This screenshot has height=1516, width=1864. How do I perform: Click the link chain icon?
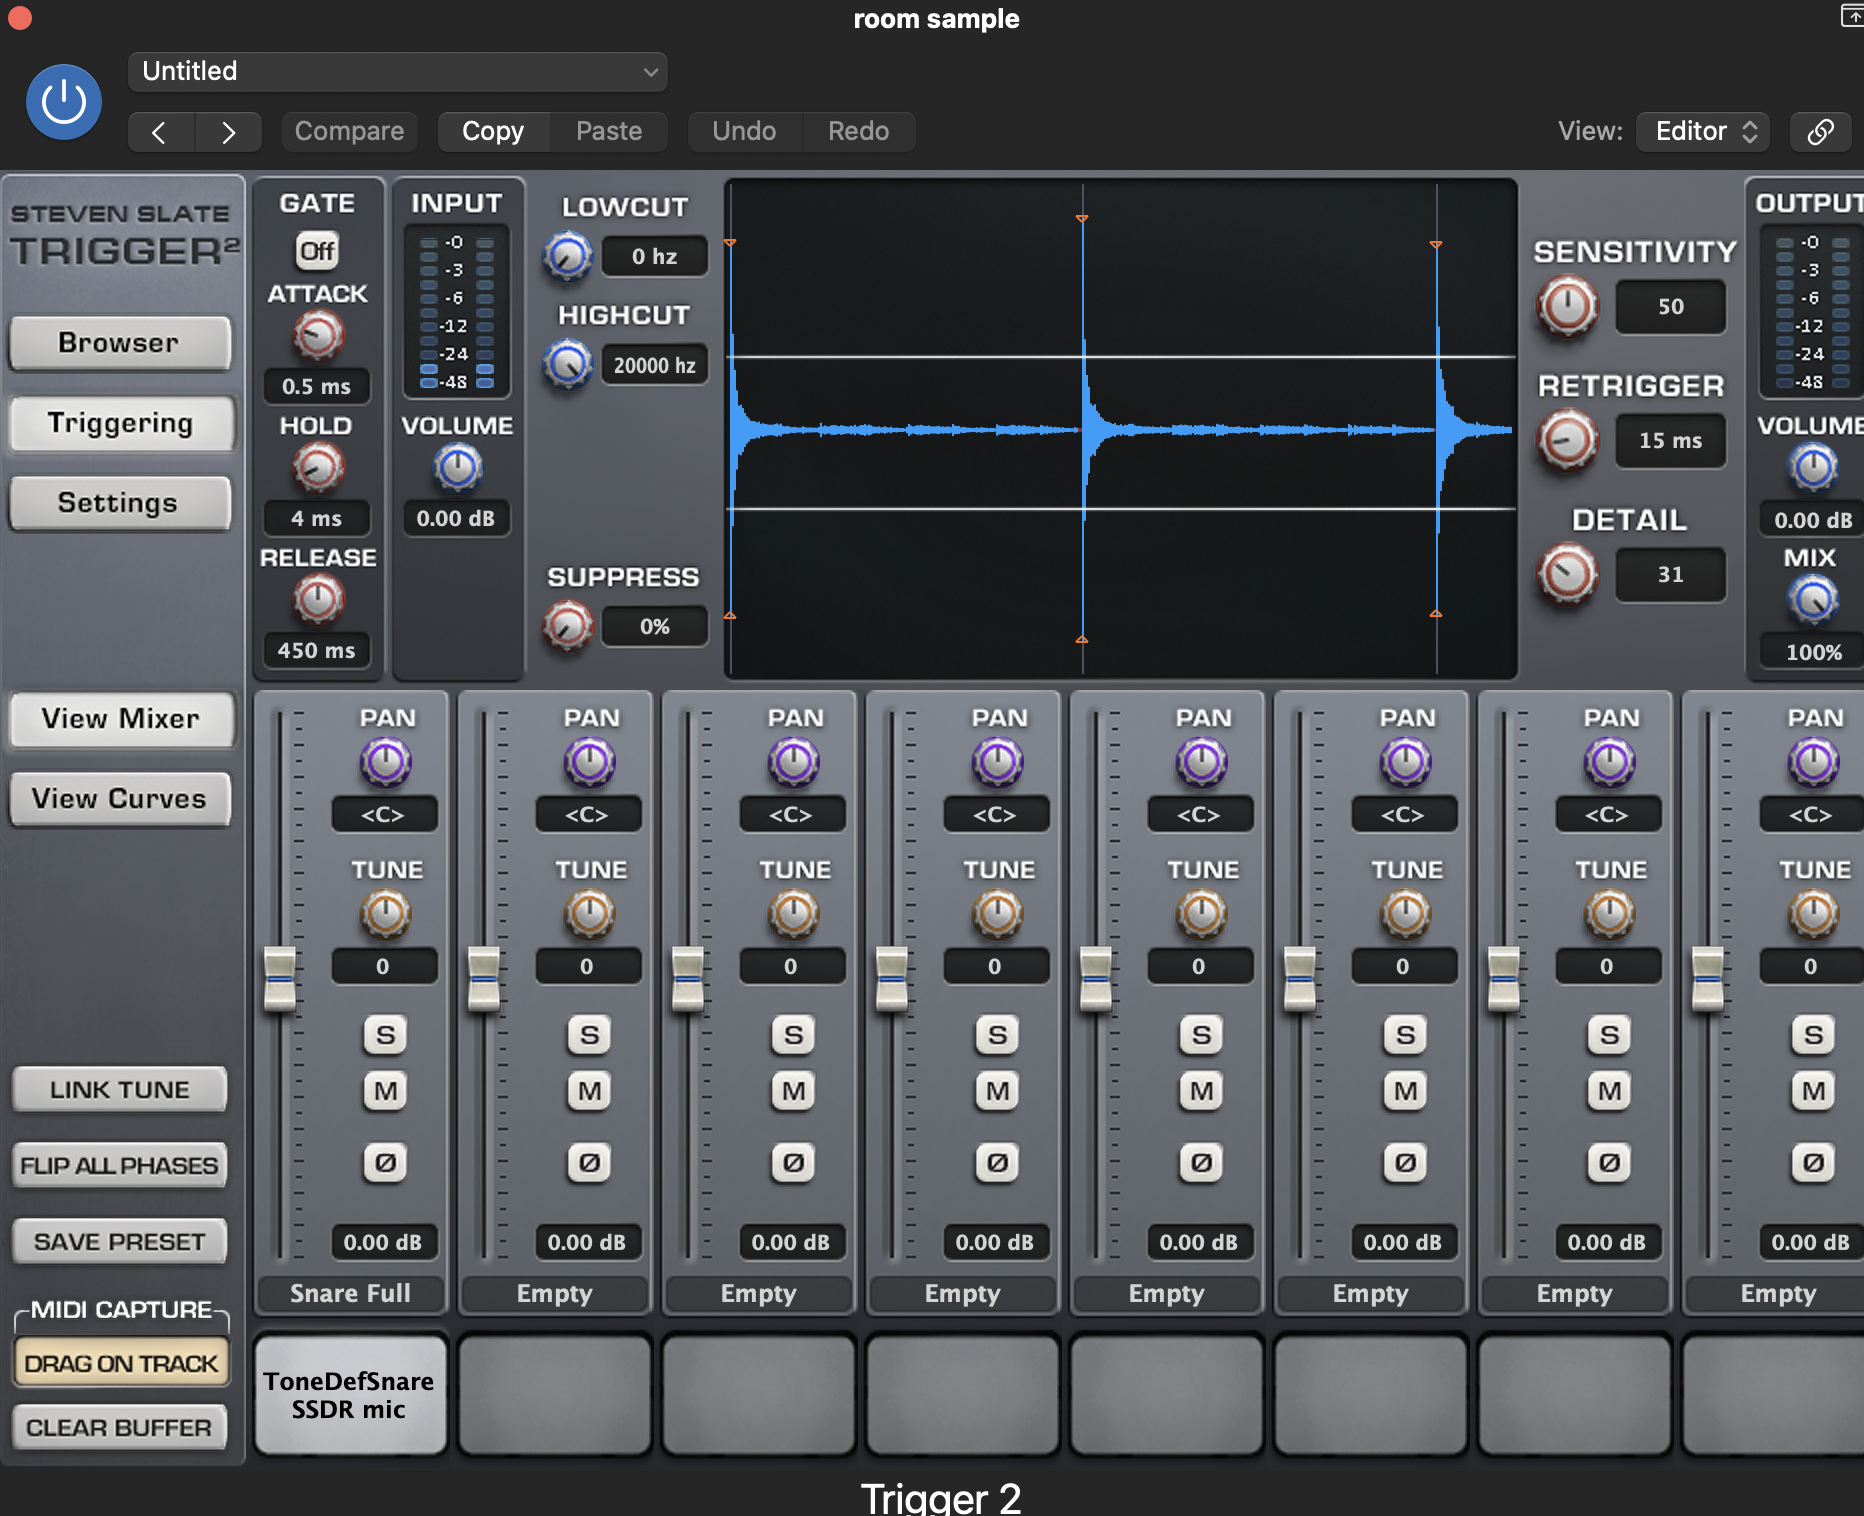pyautogui.click(x=1820, y=131)
